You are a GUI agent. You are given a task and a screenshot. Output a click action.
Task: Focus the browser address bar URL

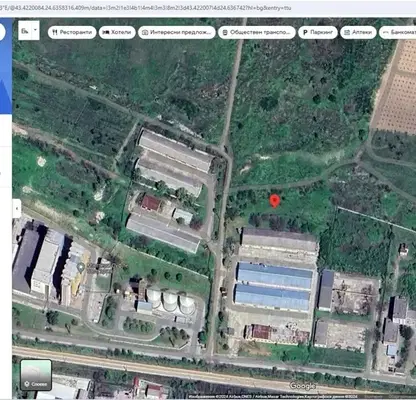[x=146, y=7]
